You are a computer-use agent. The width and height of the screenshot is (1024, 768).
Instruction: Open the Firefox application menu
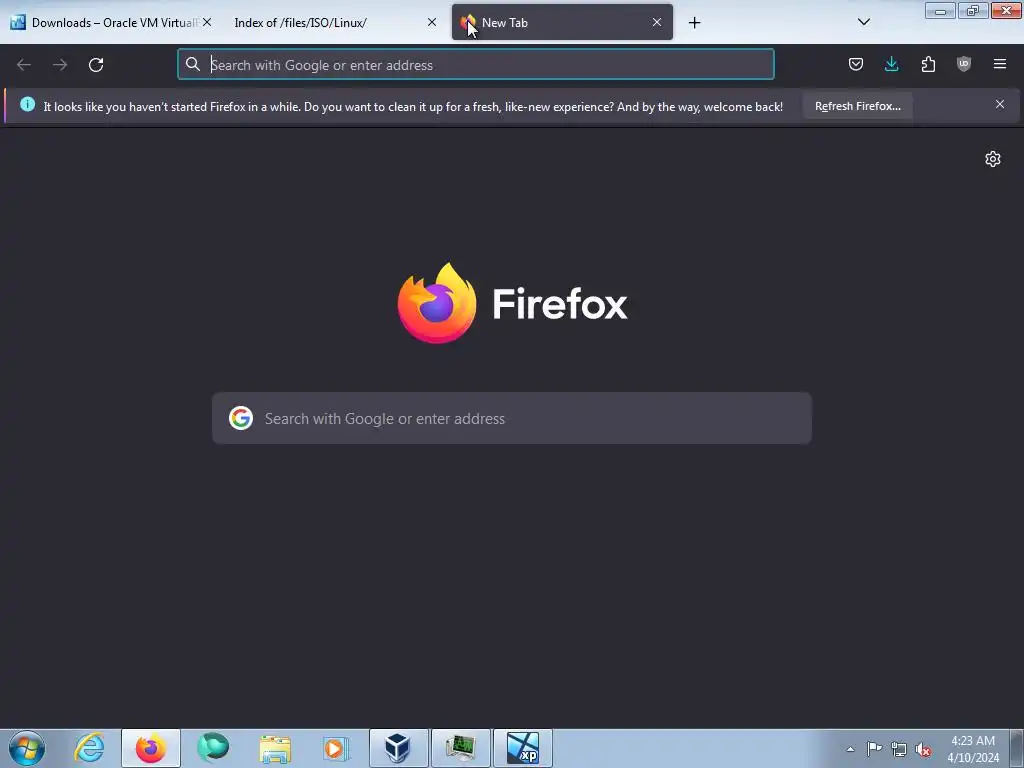coord(1000,64)
